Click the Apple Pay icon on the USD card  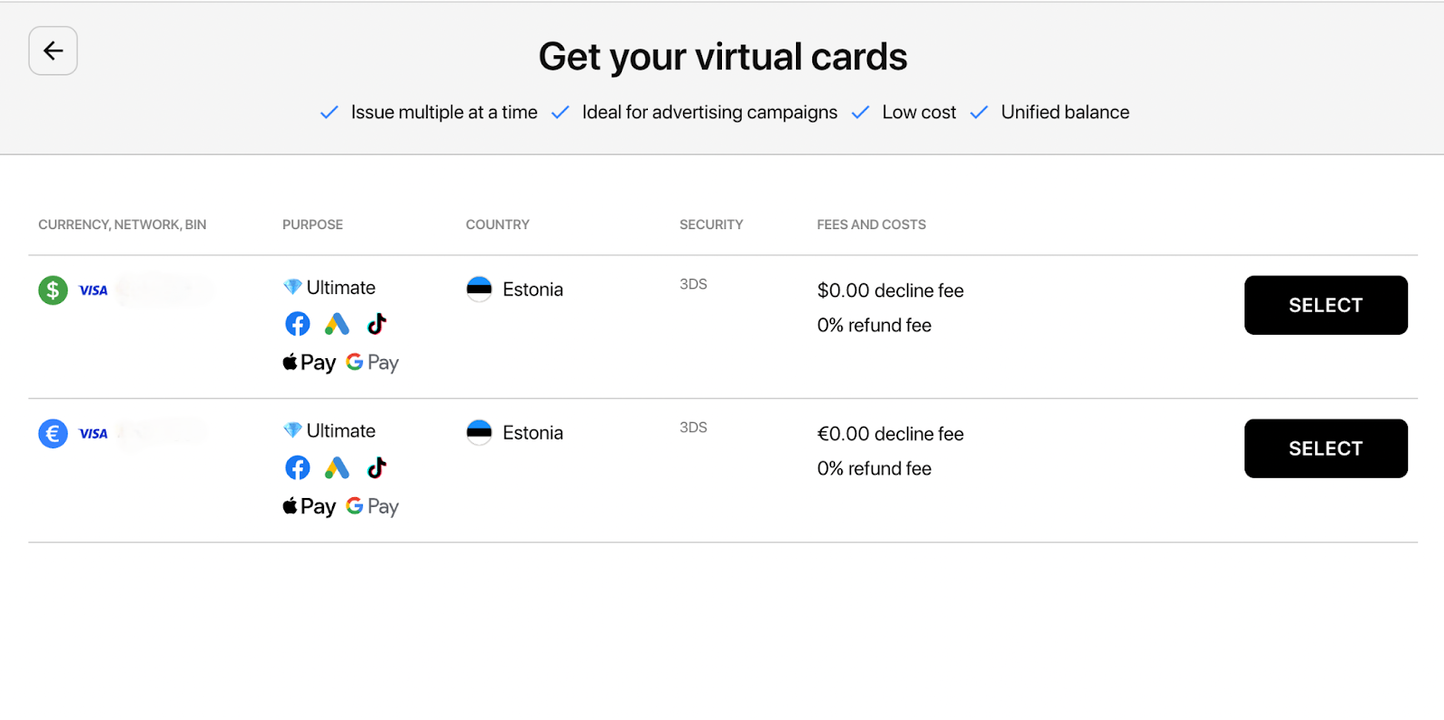pos(308,361)
